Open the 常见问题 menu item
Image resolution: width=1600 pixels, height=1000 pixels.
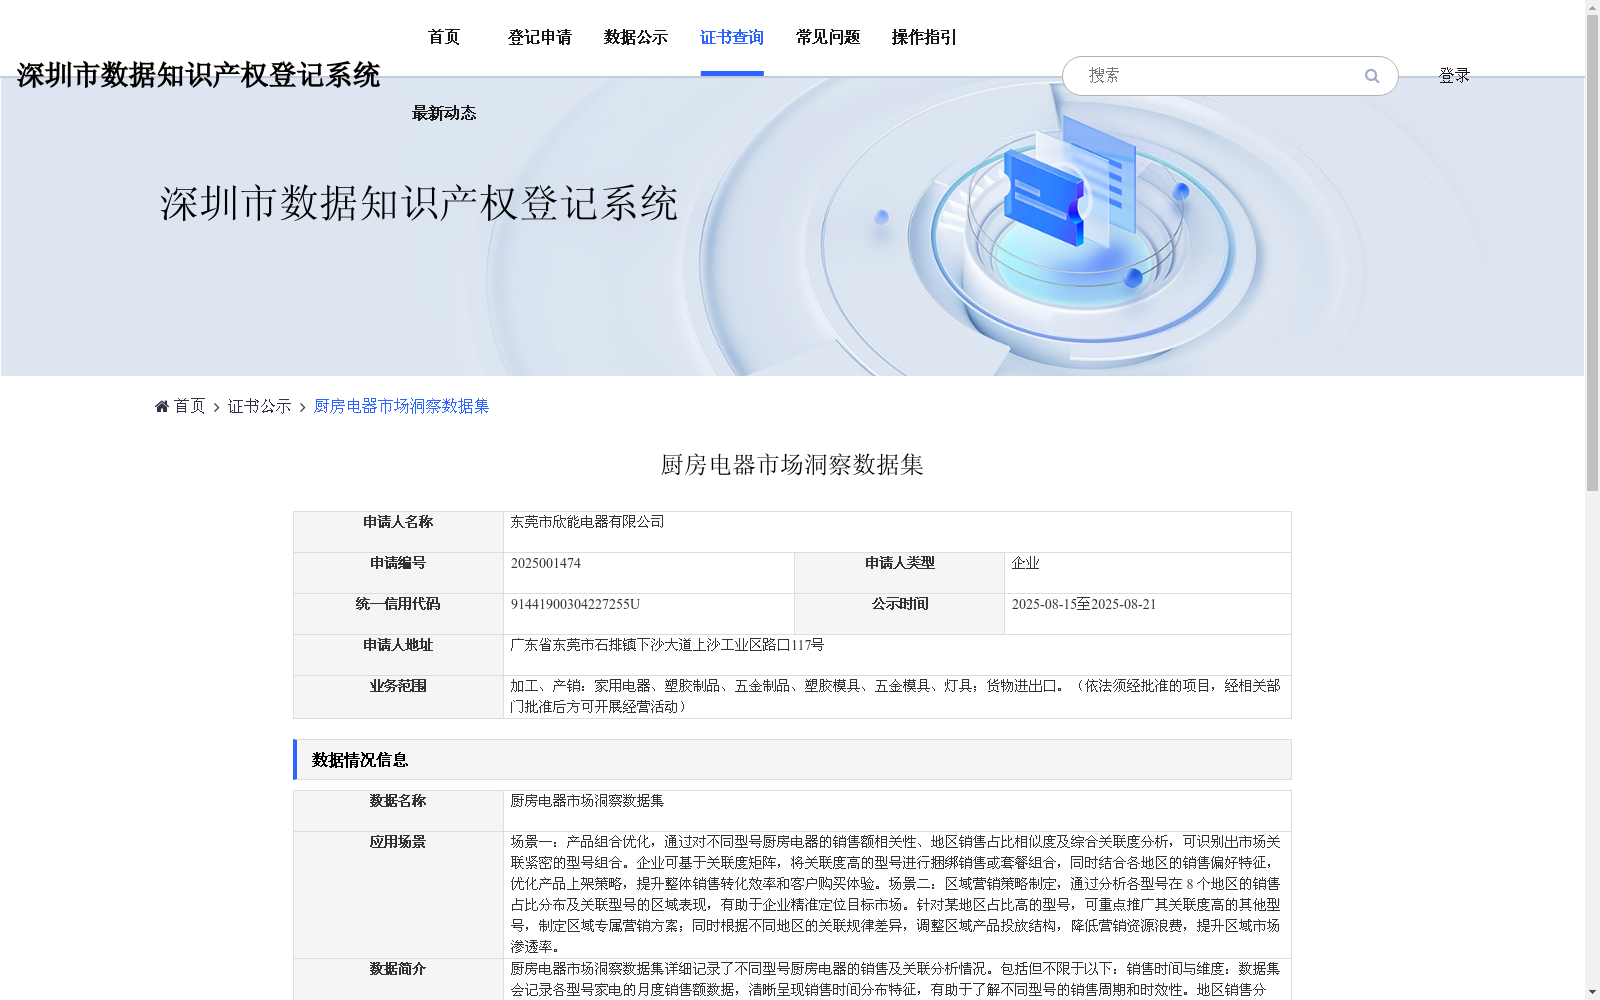coord(828,37)
